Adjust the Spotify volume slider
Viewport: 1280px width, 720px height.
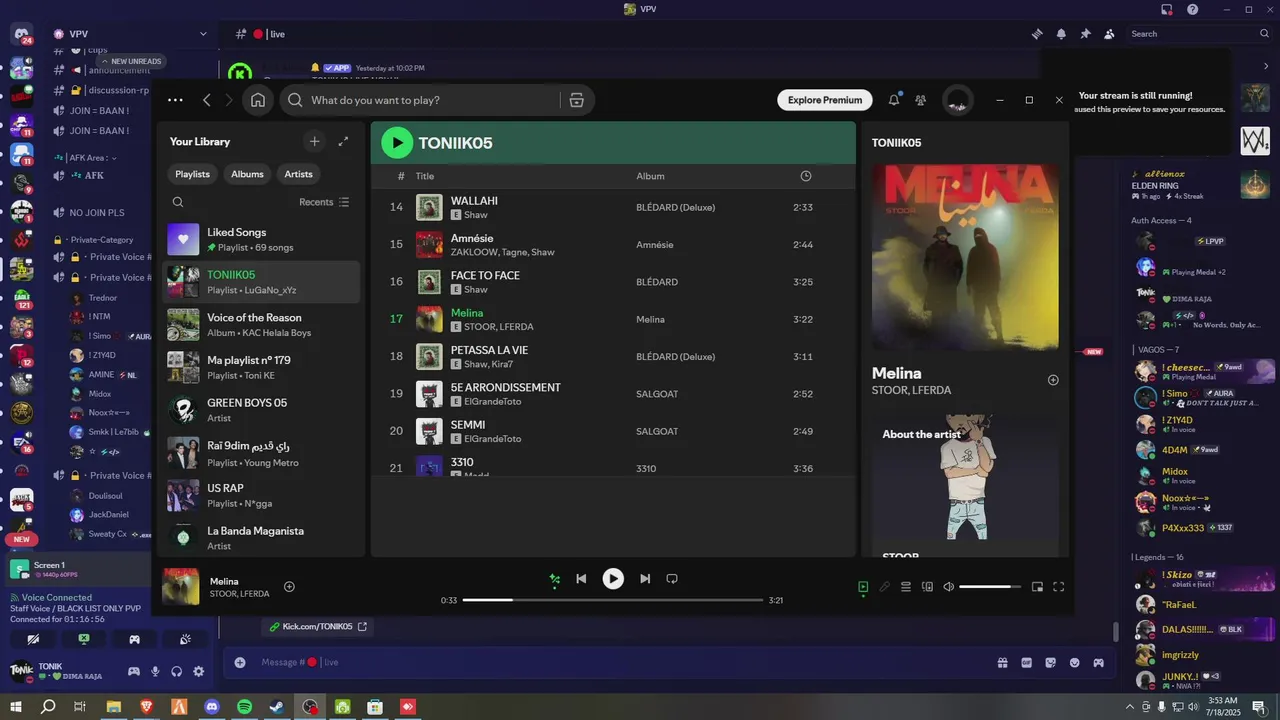pos(990,587)
